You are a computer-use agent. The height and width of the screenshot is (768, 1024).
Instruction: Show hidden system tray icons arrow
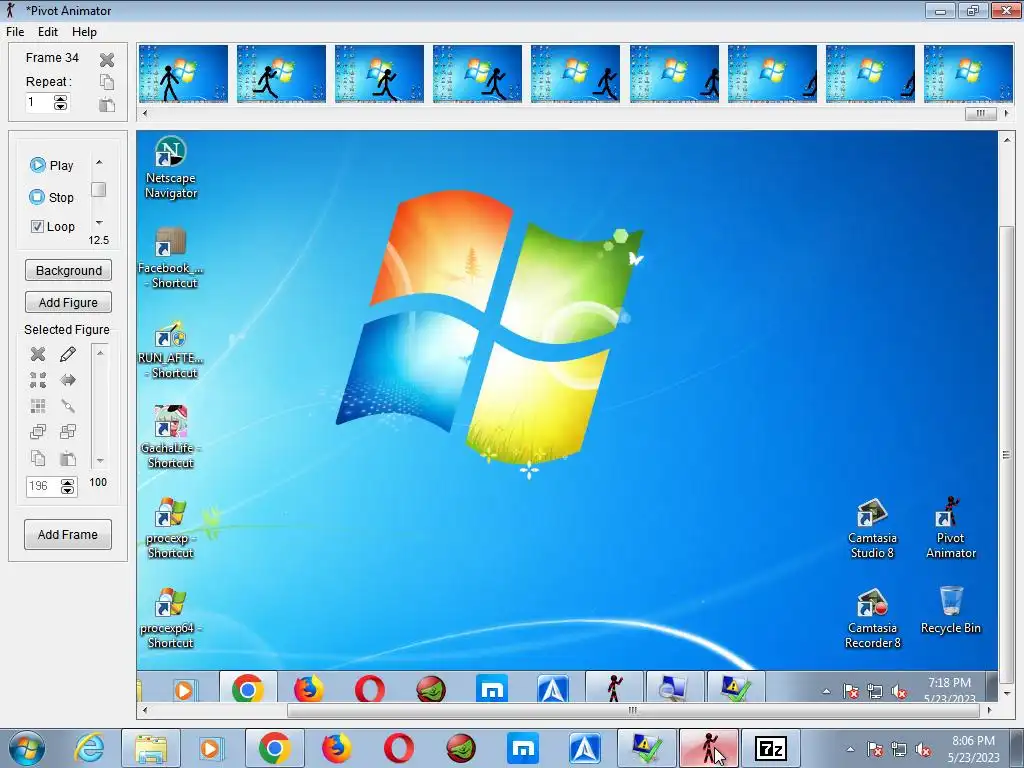(x=850, y=749)
